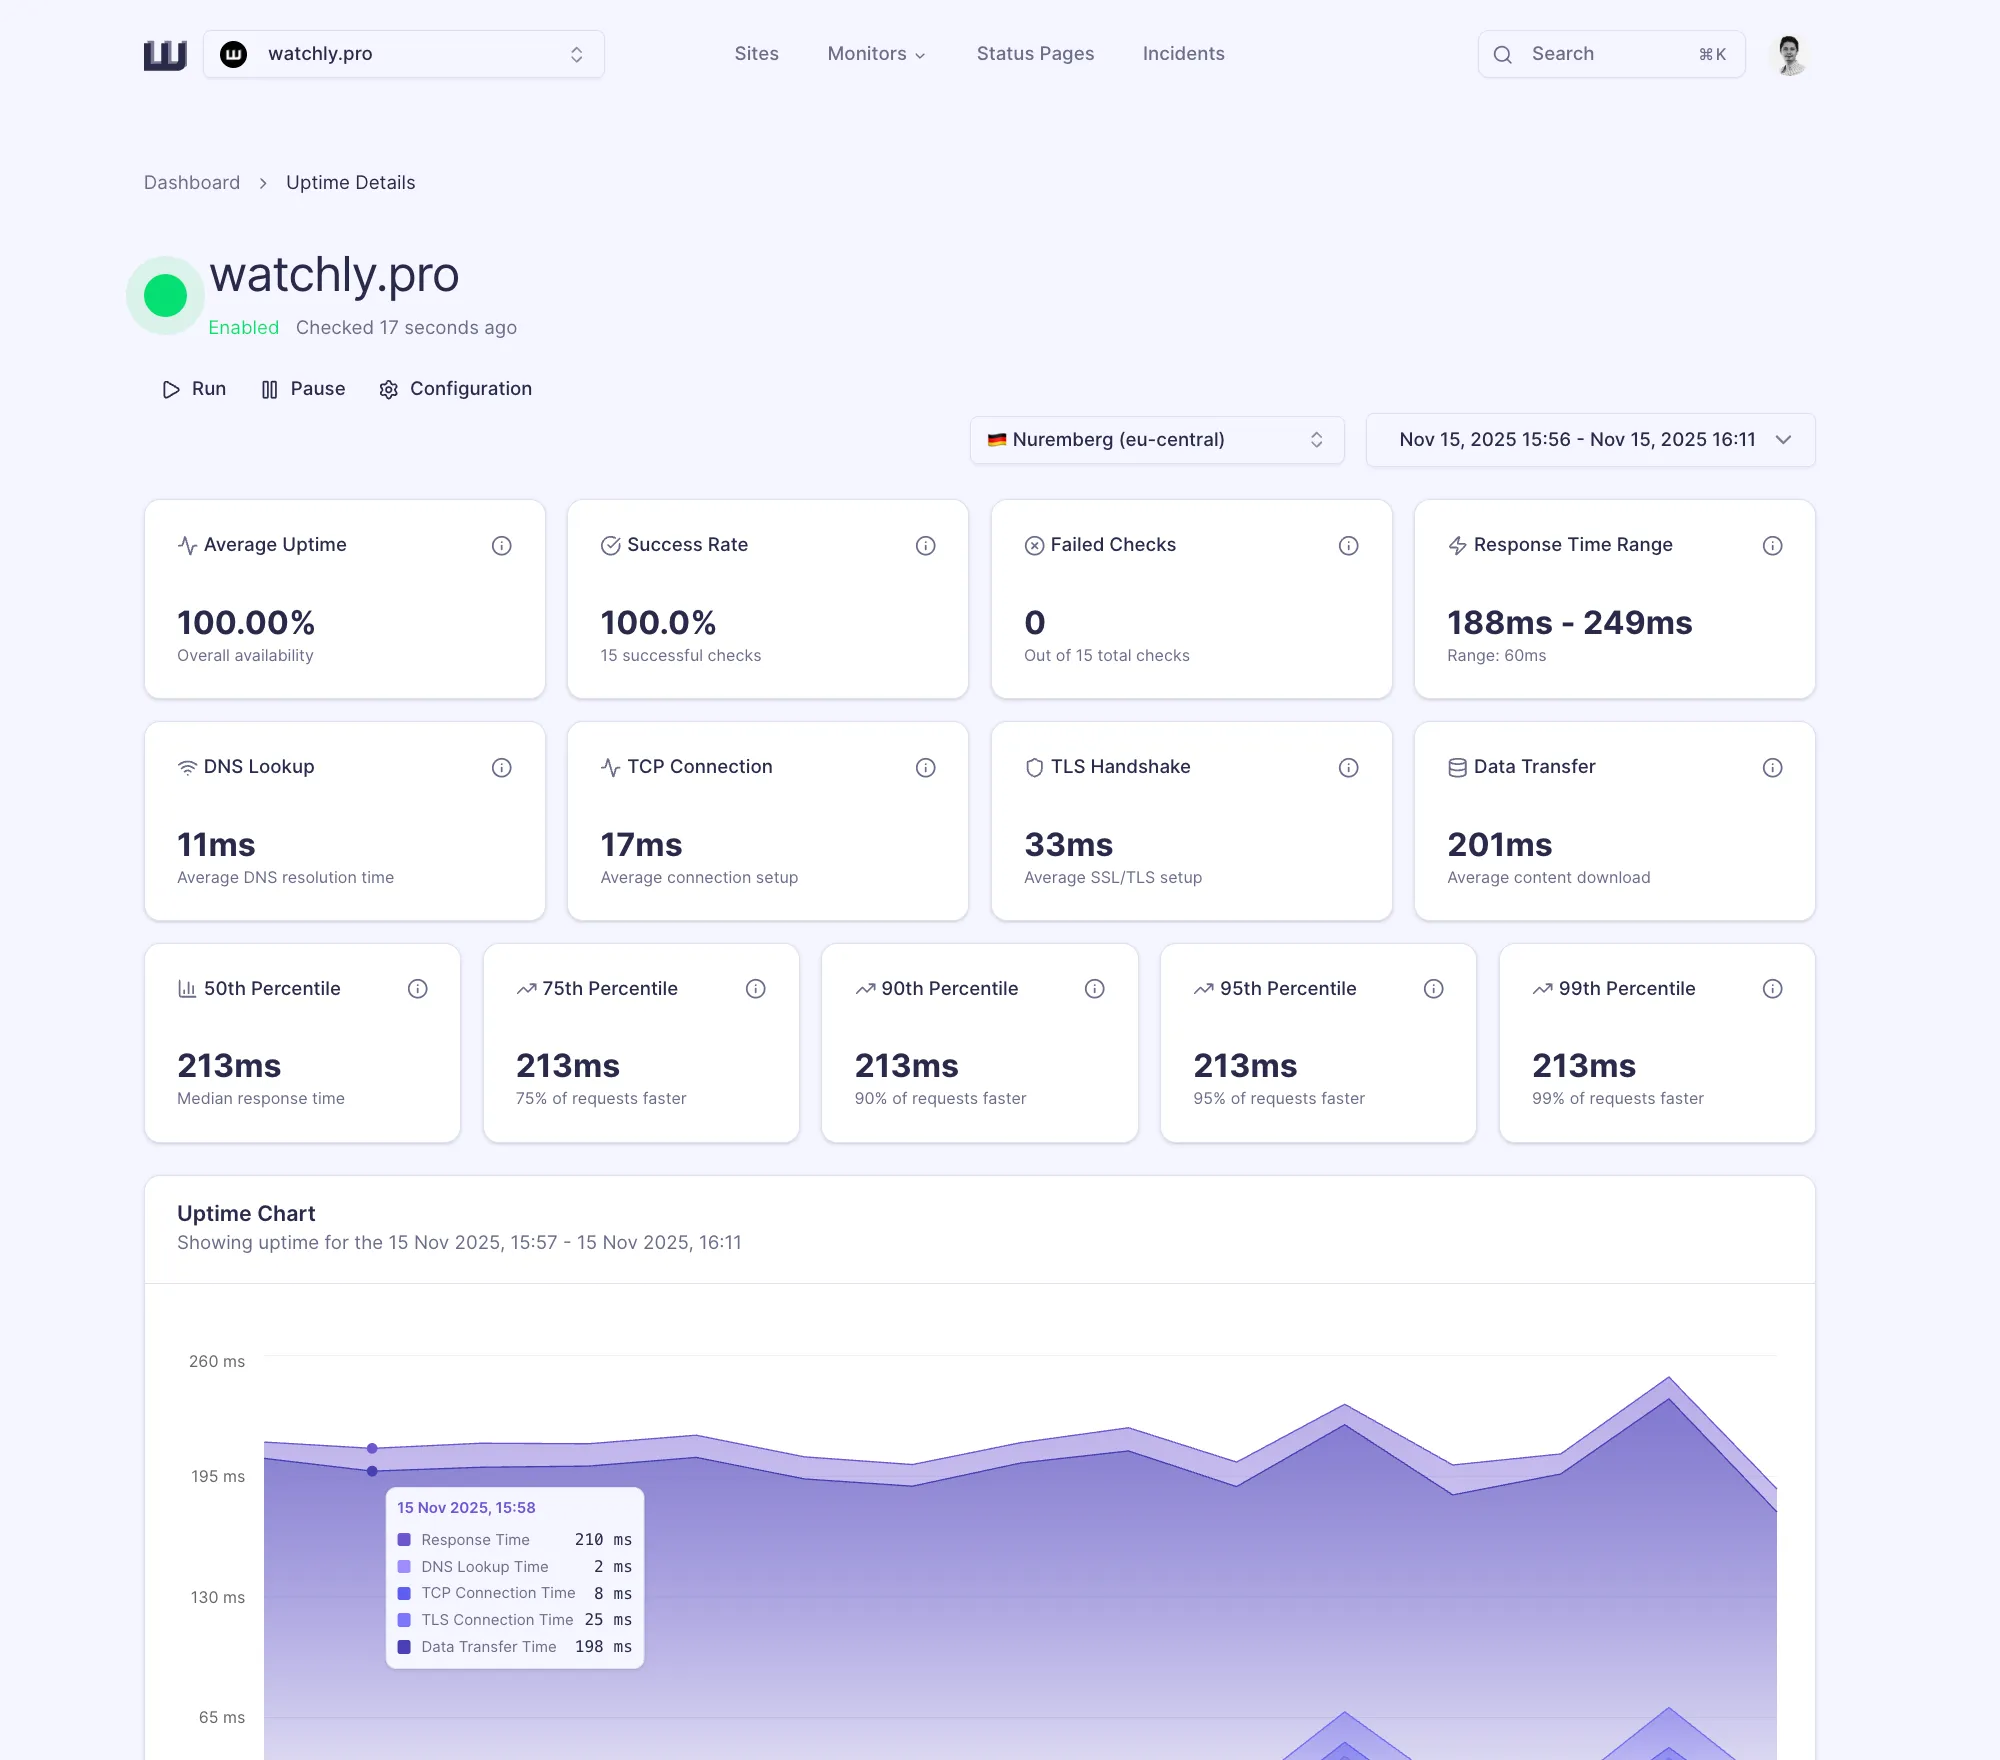2000x1760 pixels.
Task: Click the Data Transfer info icon
Action: (1772, 768)
